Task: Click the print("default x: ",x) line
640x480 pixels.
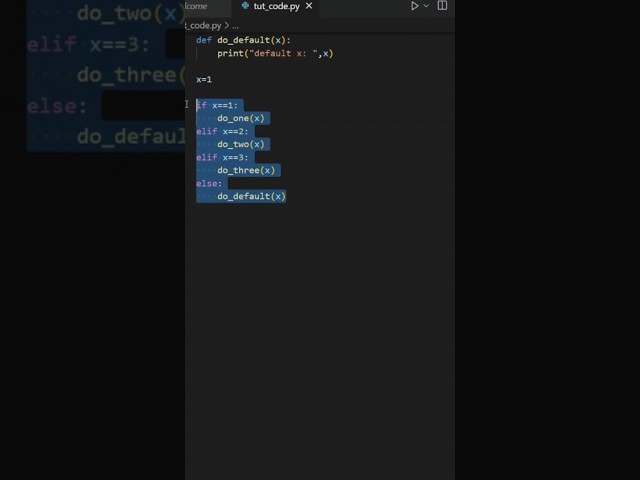Action: pyautogui.click(x=275, y=53)
